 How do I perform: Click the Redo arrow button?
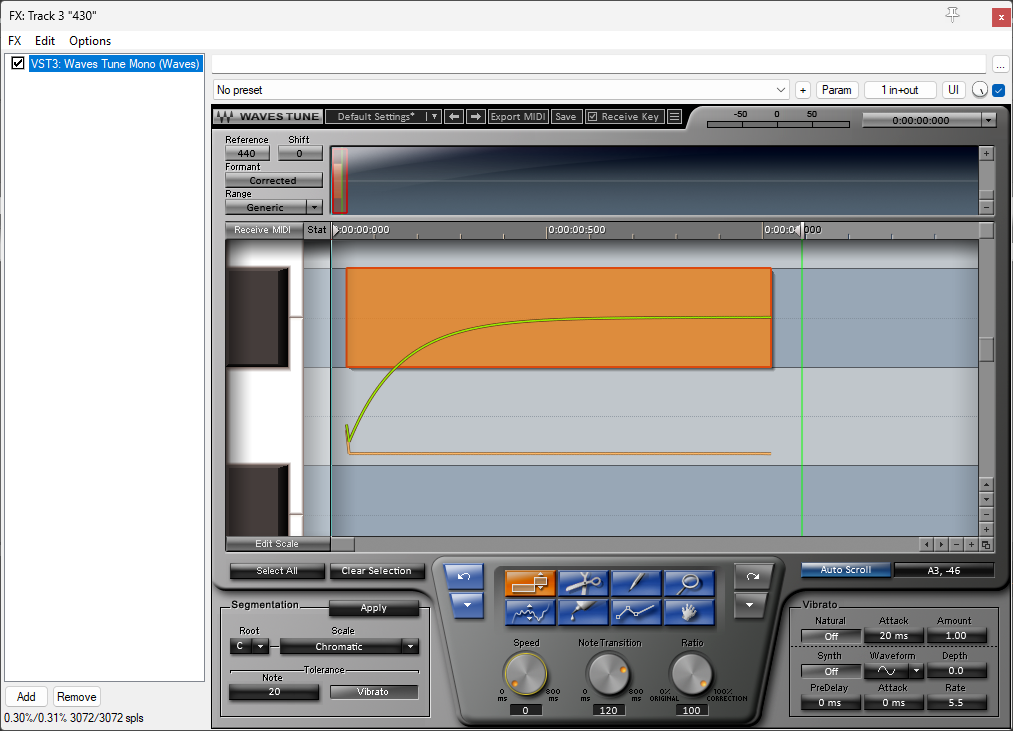[753, 577]
